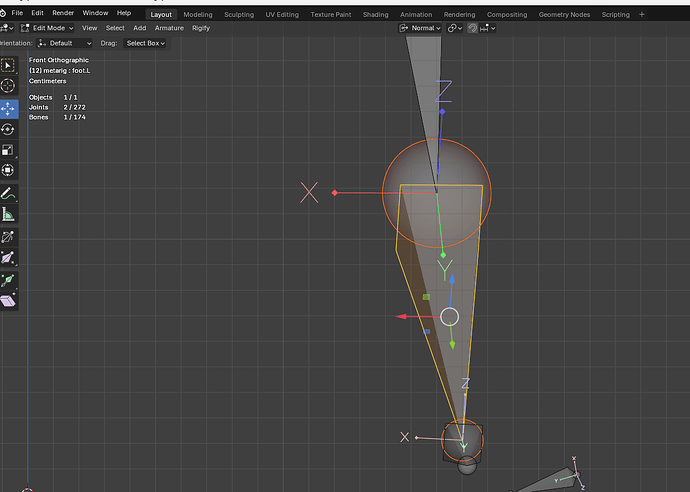
Task: Open the Edit Mode dropdown
Action: (x=47, y=28)
